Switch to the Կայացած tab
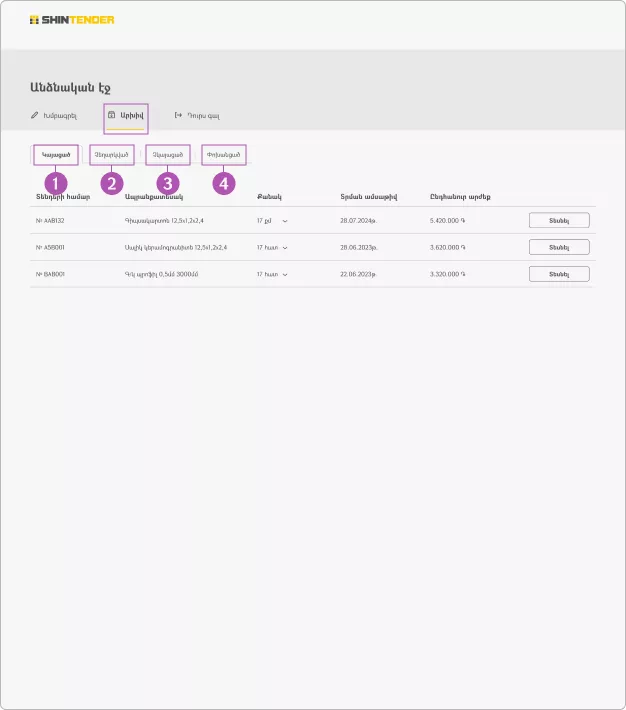 click(56, 155)
